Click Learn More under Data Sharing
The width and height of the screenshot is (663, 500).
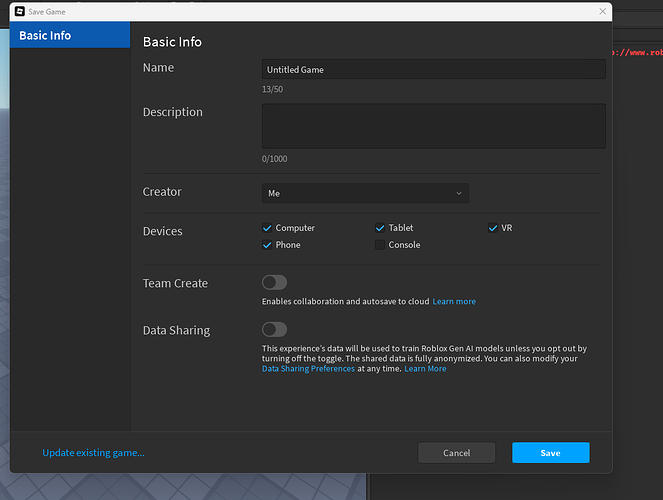(x=425, y=369)
